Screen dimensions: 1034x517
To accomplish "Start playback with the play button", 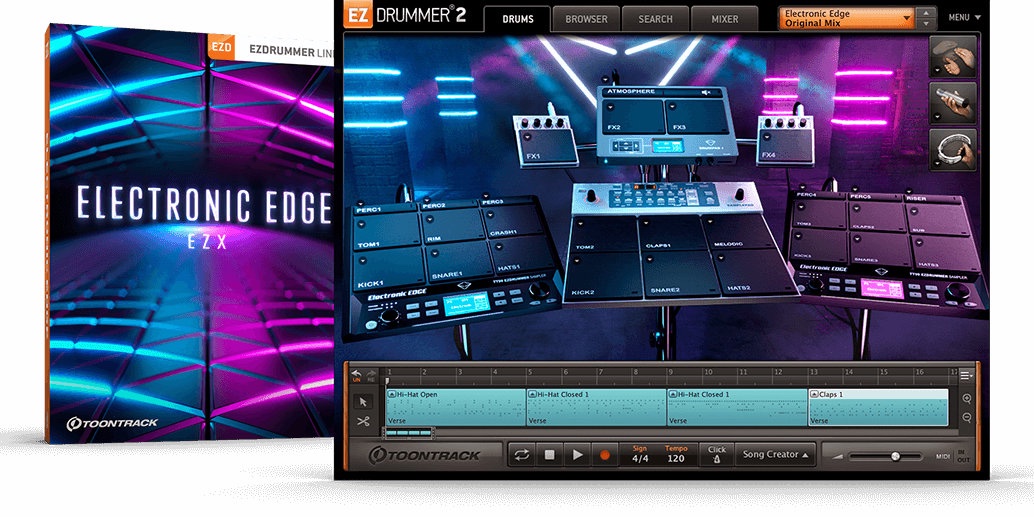I will (577, 455).
